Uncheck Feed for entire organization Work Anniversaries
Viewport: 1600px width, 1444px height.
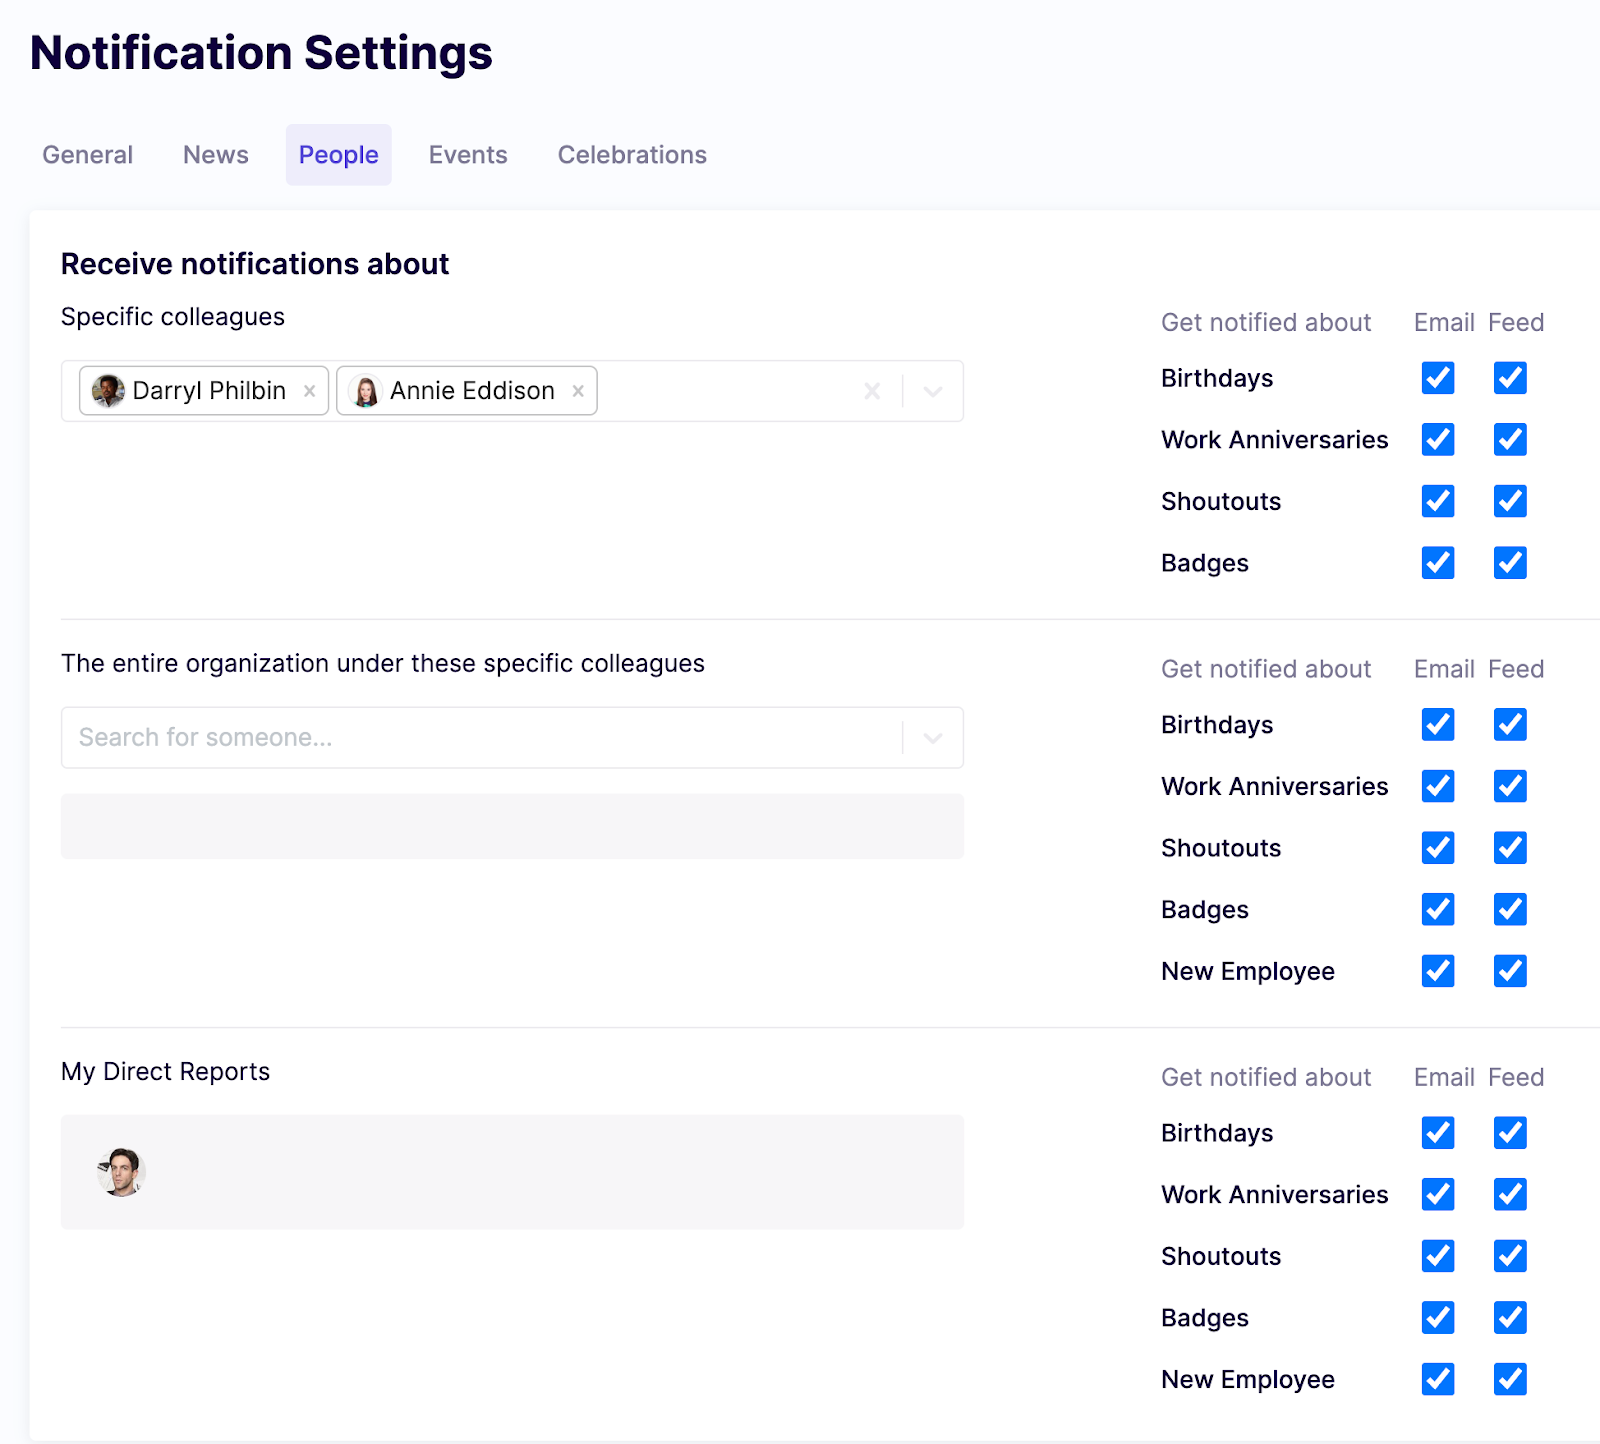1510,786
